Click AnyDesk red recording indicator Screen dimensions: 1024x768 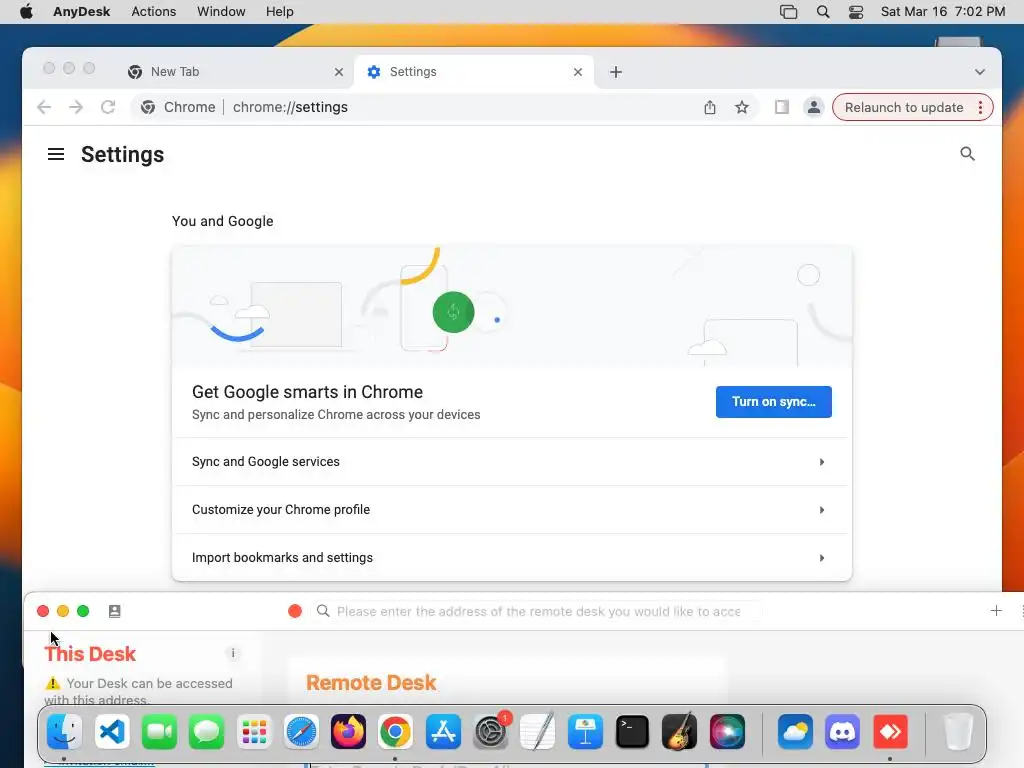pyautogui.click(x=295, y=611)
